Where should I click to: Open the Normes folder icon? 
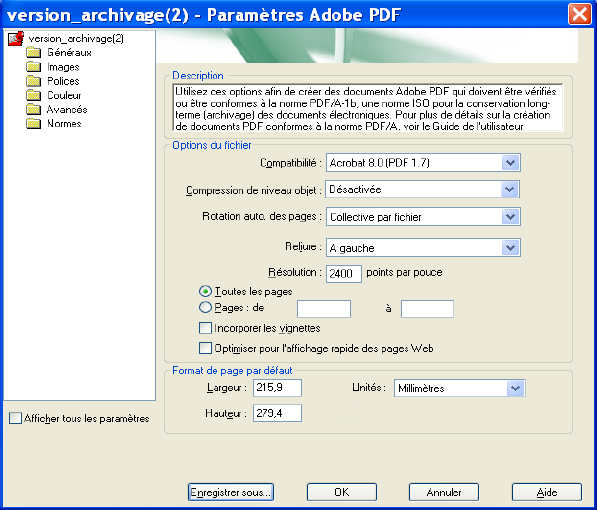pos(34,123)
